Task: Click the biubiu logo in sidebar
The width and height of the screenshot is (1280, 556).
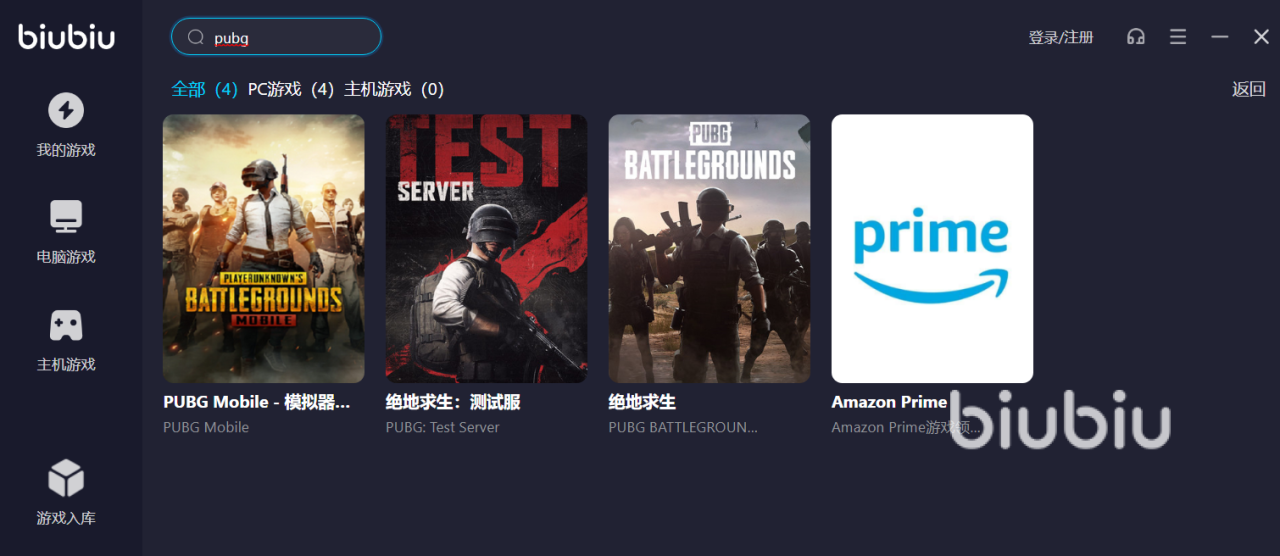Action: tap(67, 37)
